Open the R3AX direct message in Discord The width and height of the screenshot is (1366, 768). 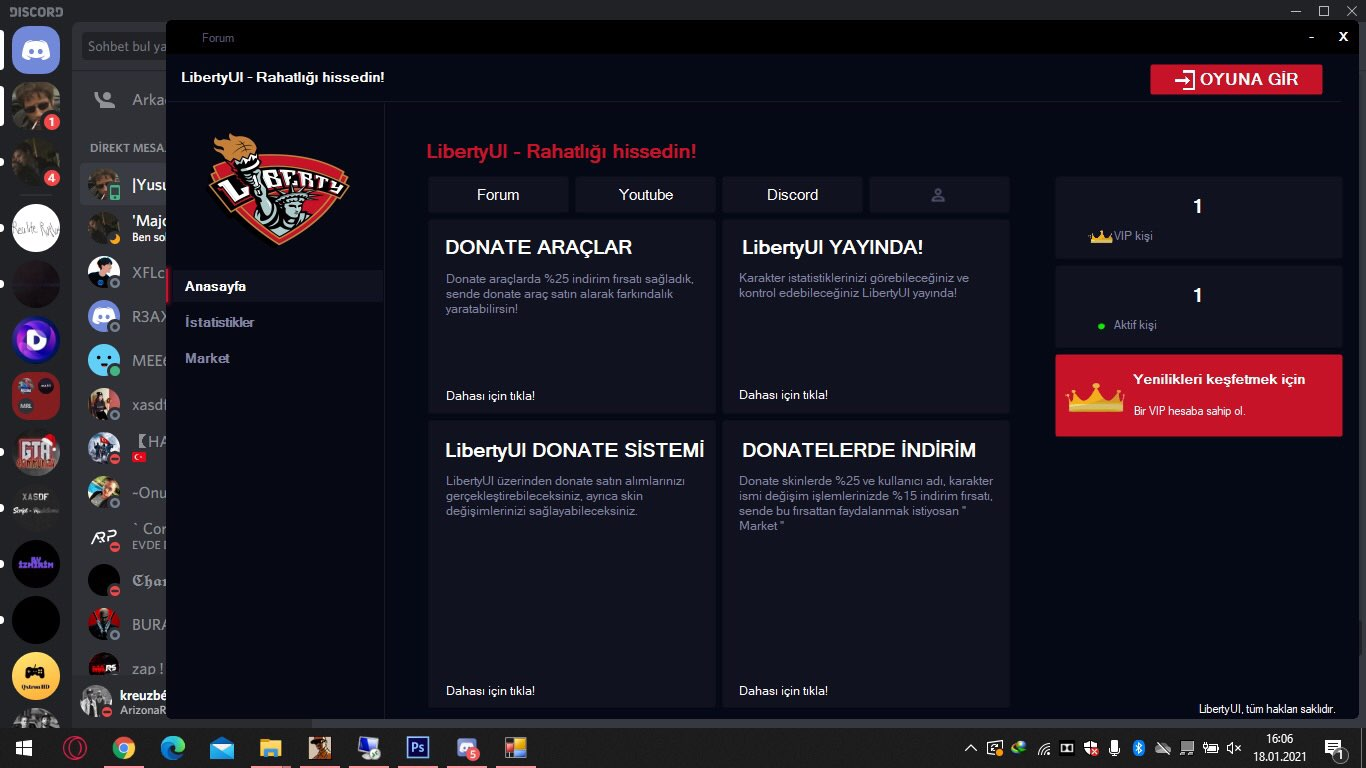pos(123,317)
